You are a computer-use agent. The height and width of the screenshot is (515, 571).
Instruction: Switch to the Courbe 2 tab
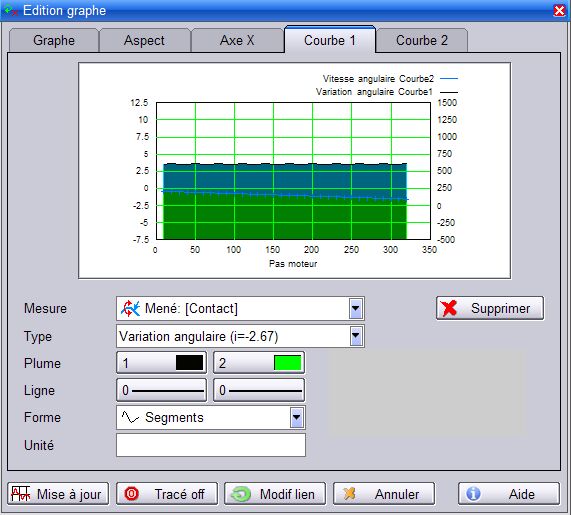422,40
